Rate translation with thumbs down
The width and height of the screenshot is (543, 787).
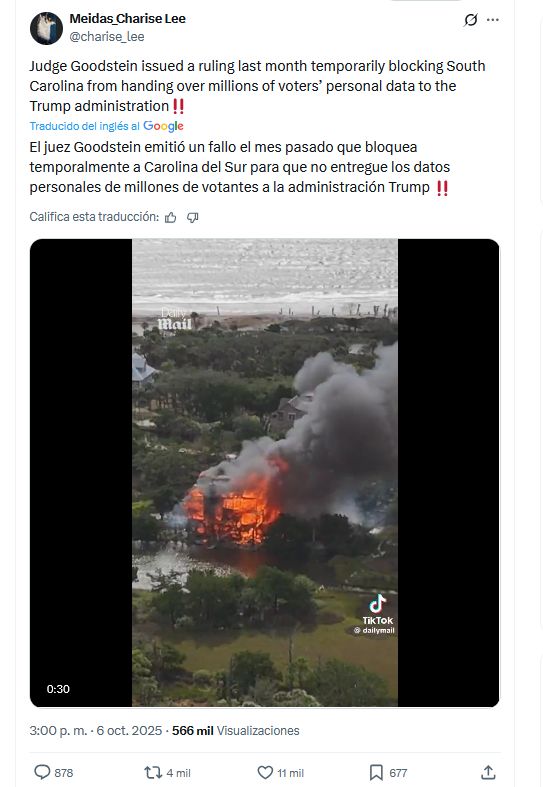click(x=193, y=217)
